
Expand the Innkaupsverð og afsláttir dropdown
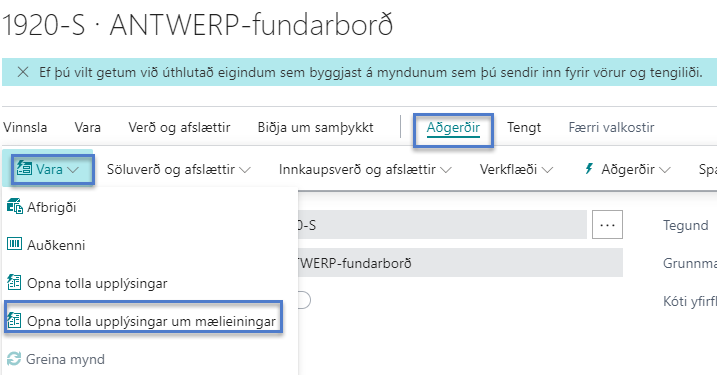click(365, 170)
